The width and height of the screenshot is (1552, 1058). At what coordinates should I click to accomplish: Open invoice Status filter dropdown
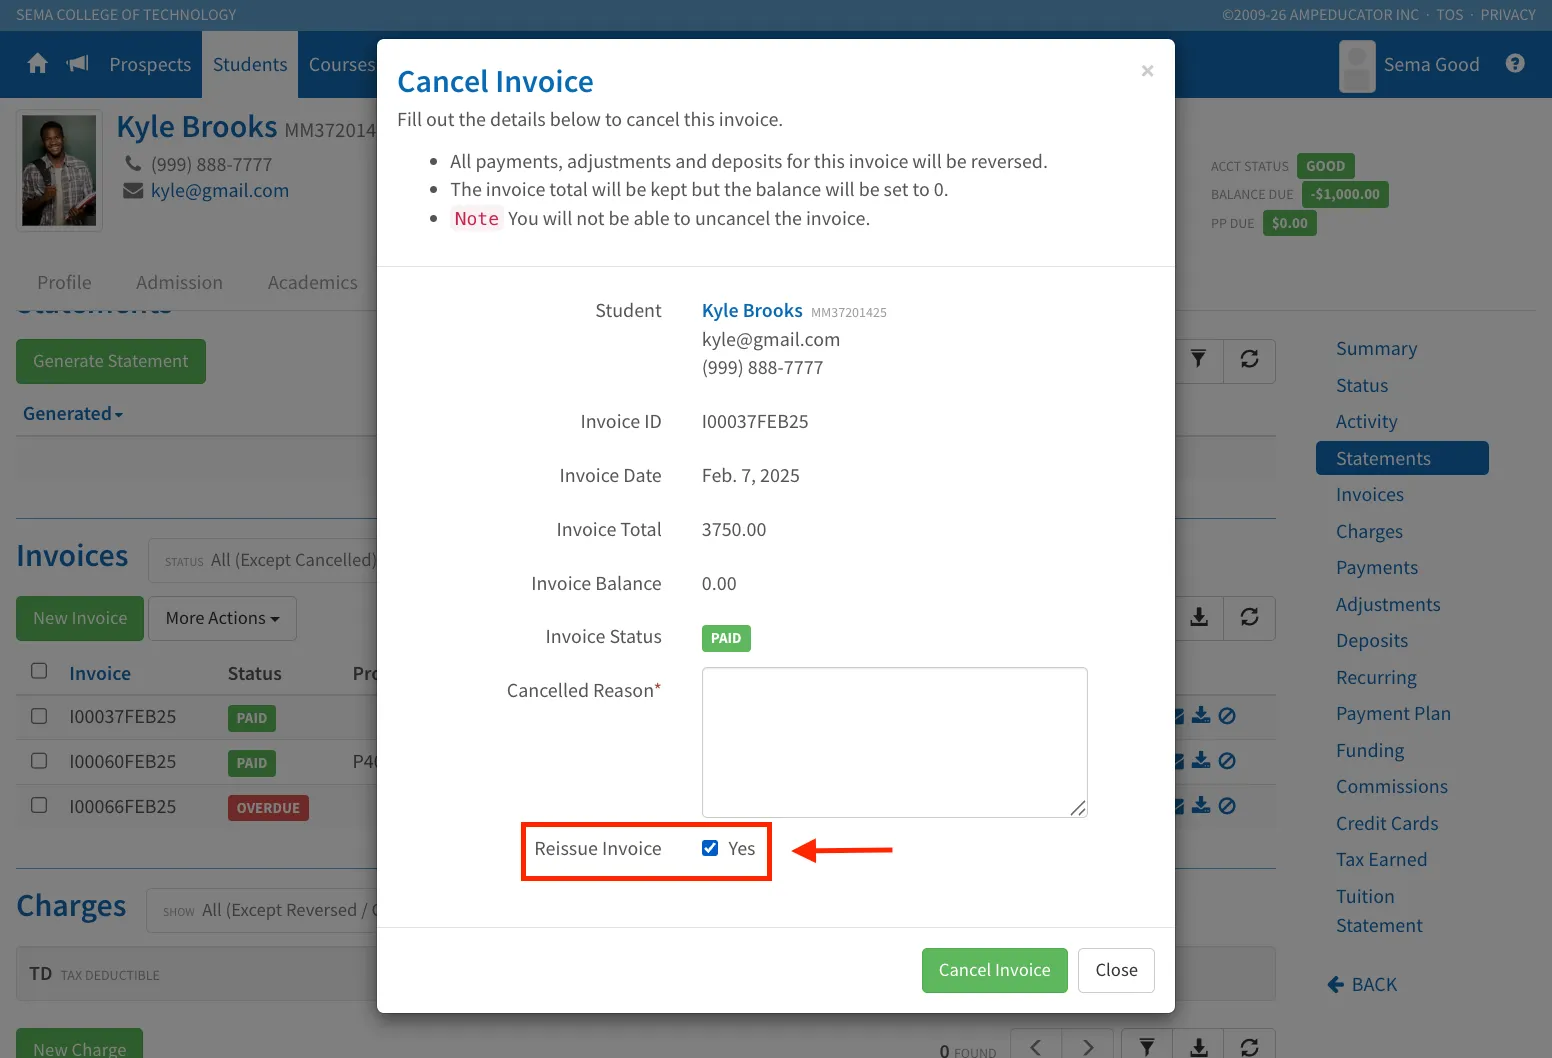[263, 561]
